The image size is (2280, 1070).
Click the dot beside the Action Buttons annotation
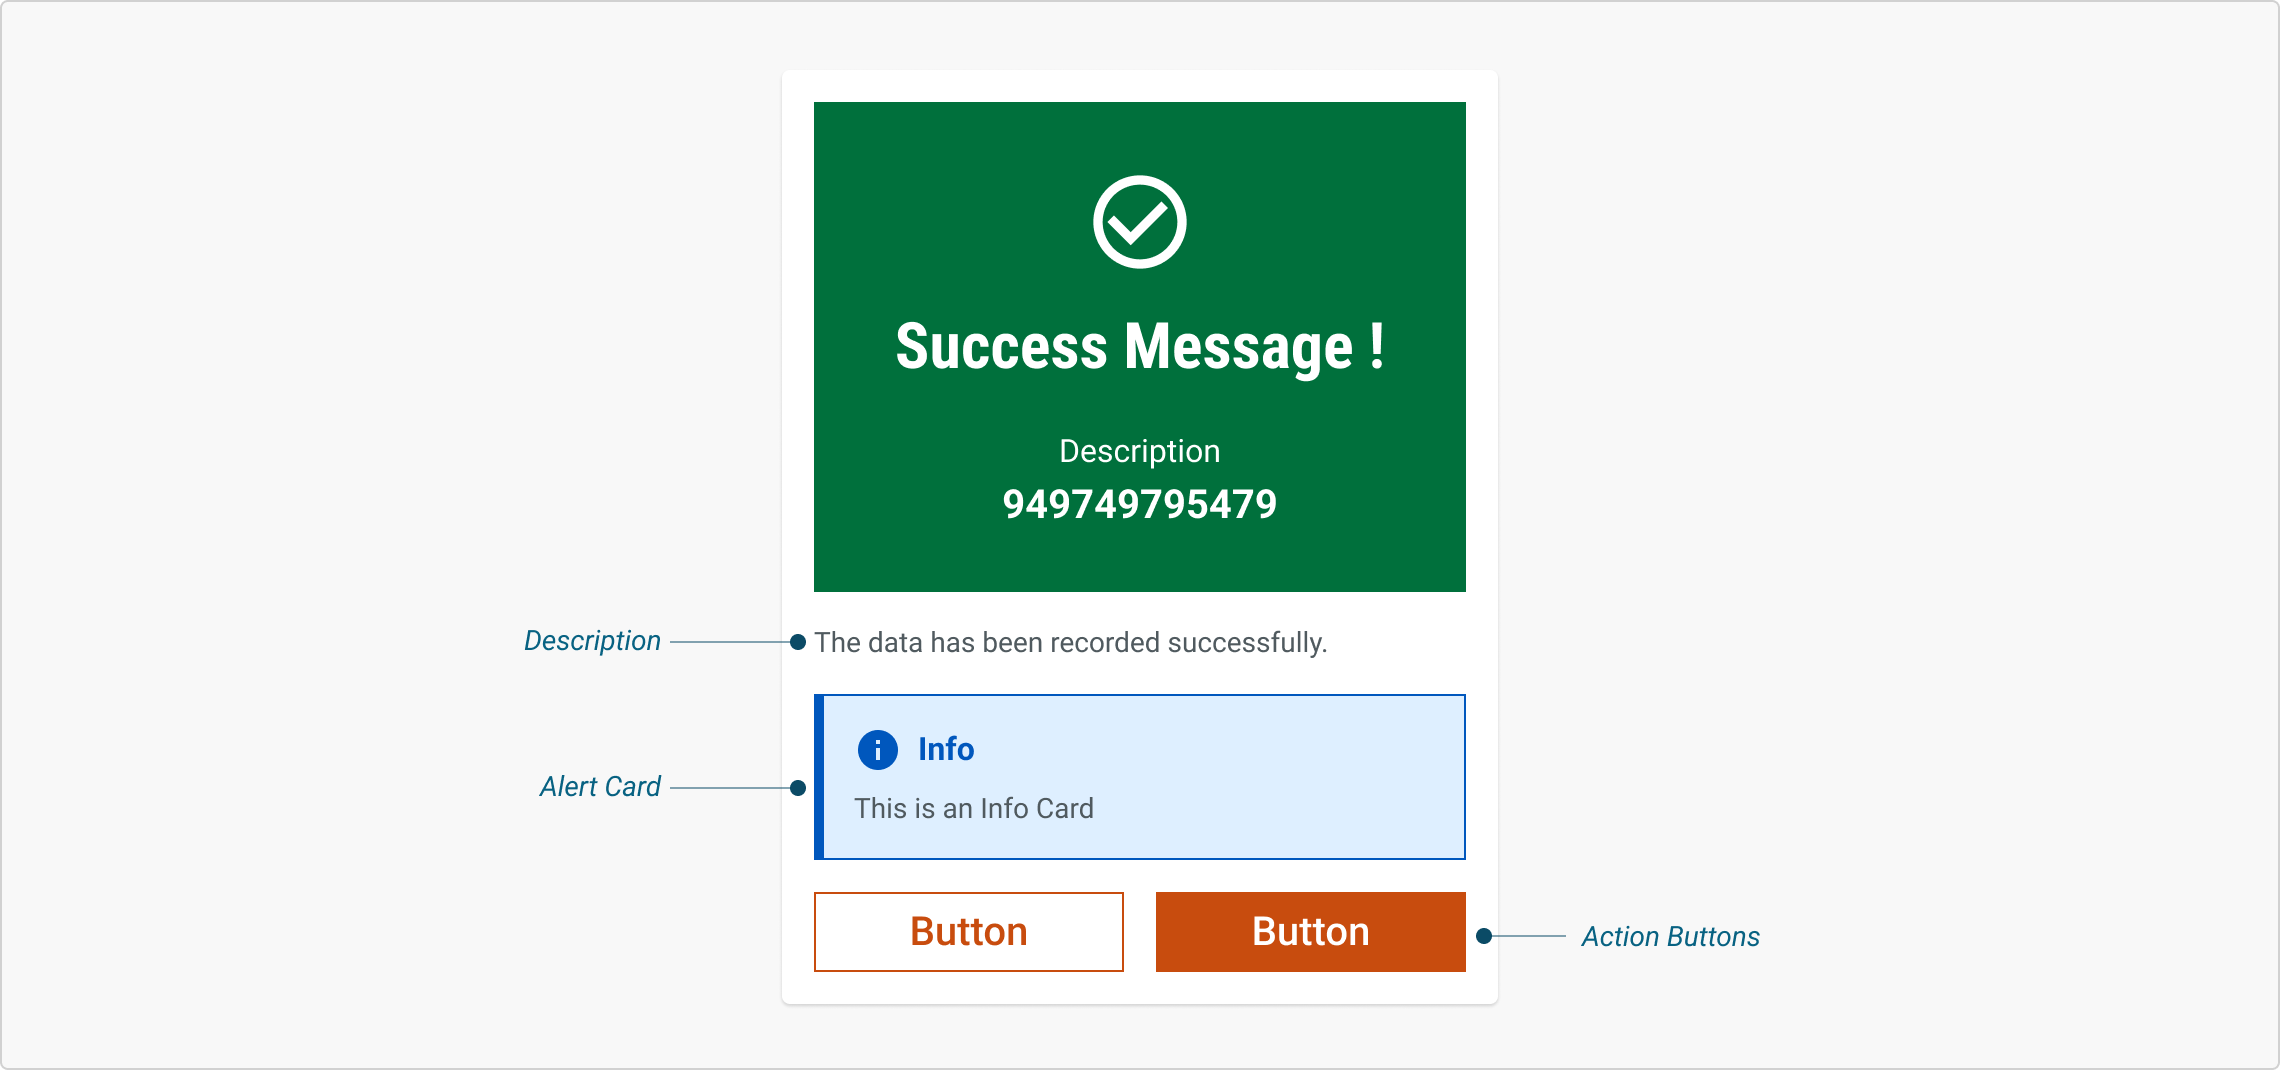point(1484,936)
